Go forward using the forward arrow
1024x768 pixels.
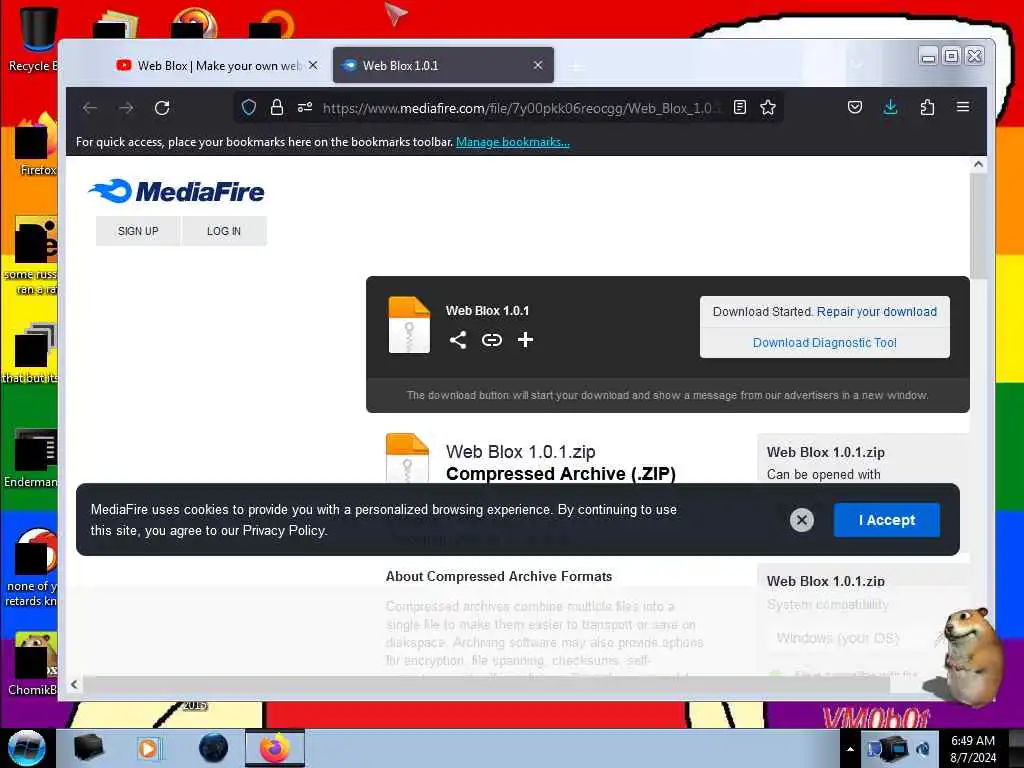click(126, 108)
